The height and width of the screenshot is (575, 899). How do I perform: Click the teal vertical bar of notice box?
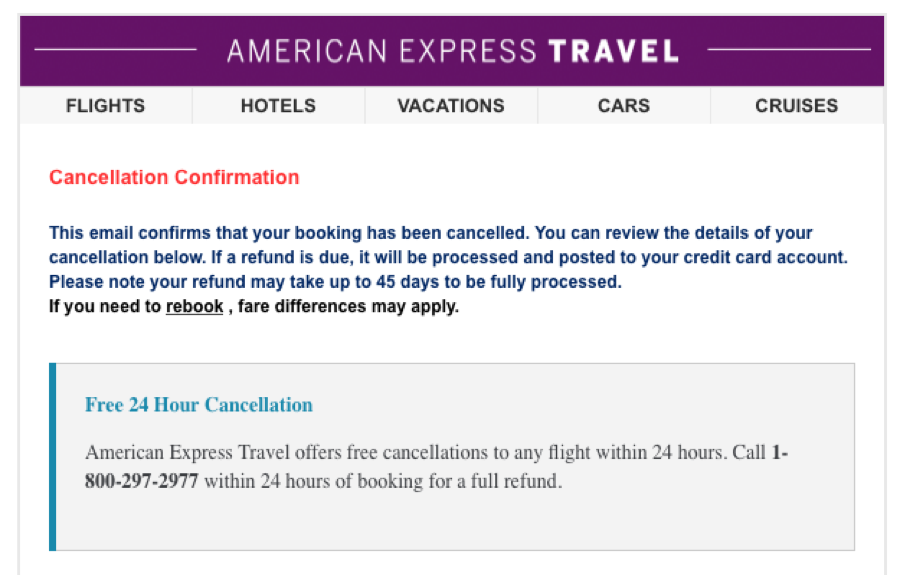point(53,457)
